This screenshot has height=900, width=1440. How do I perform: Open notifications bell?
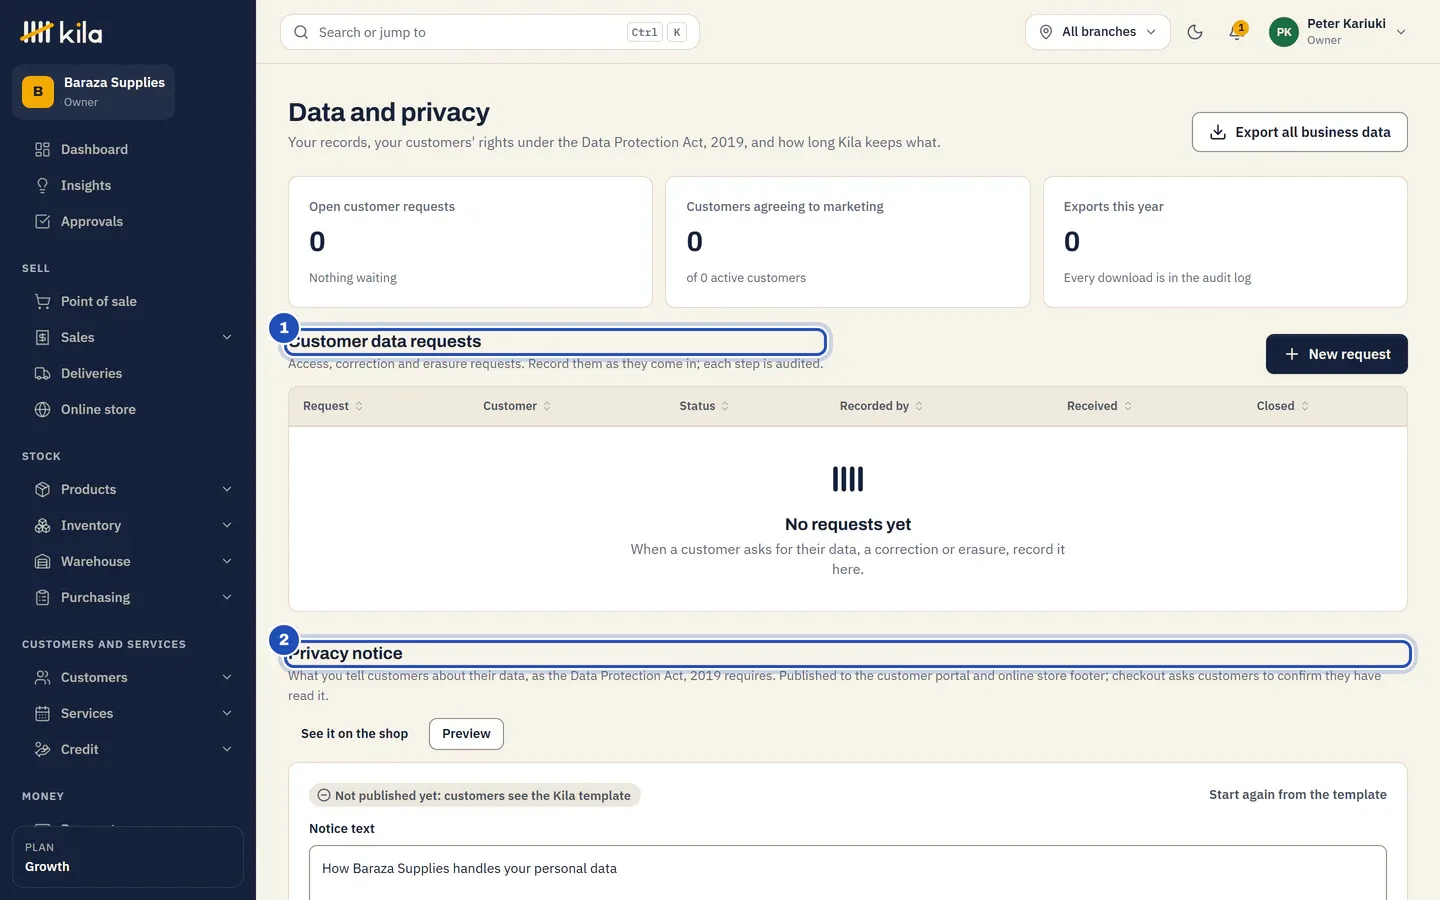tap(1236, 32)
